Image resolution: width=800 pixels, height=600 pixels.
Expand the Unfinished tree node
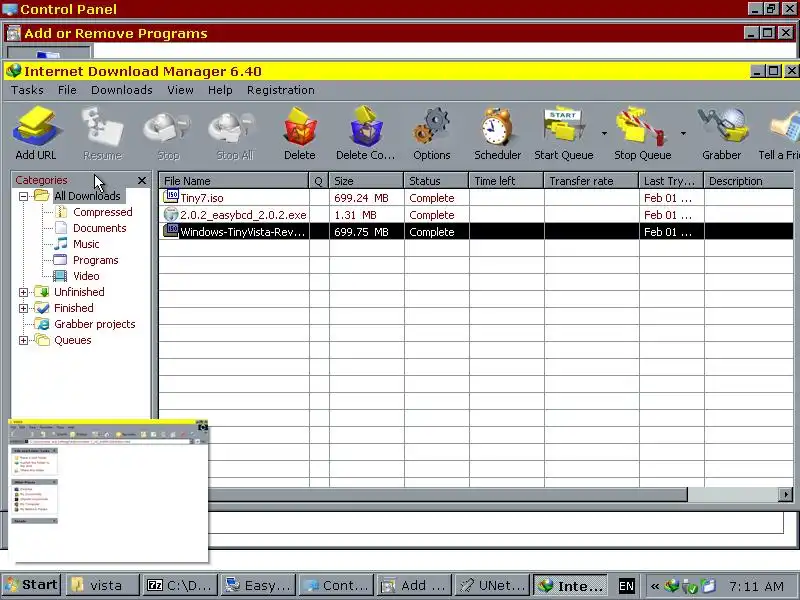point(23,292)
